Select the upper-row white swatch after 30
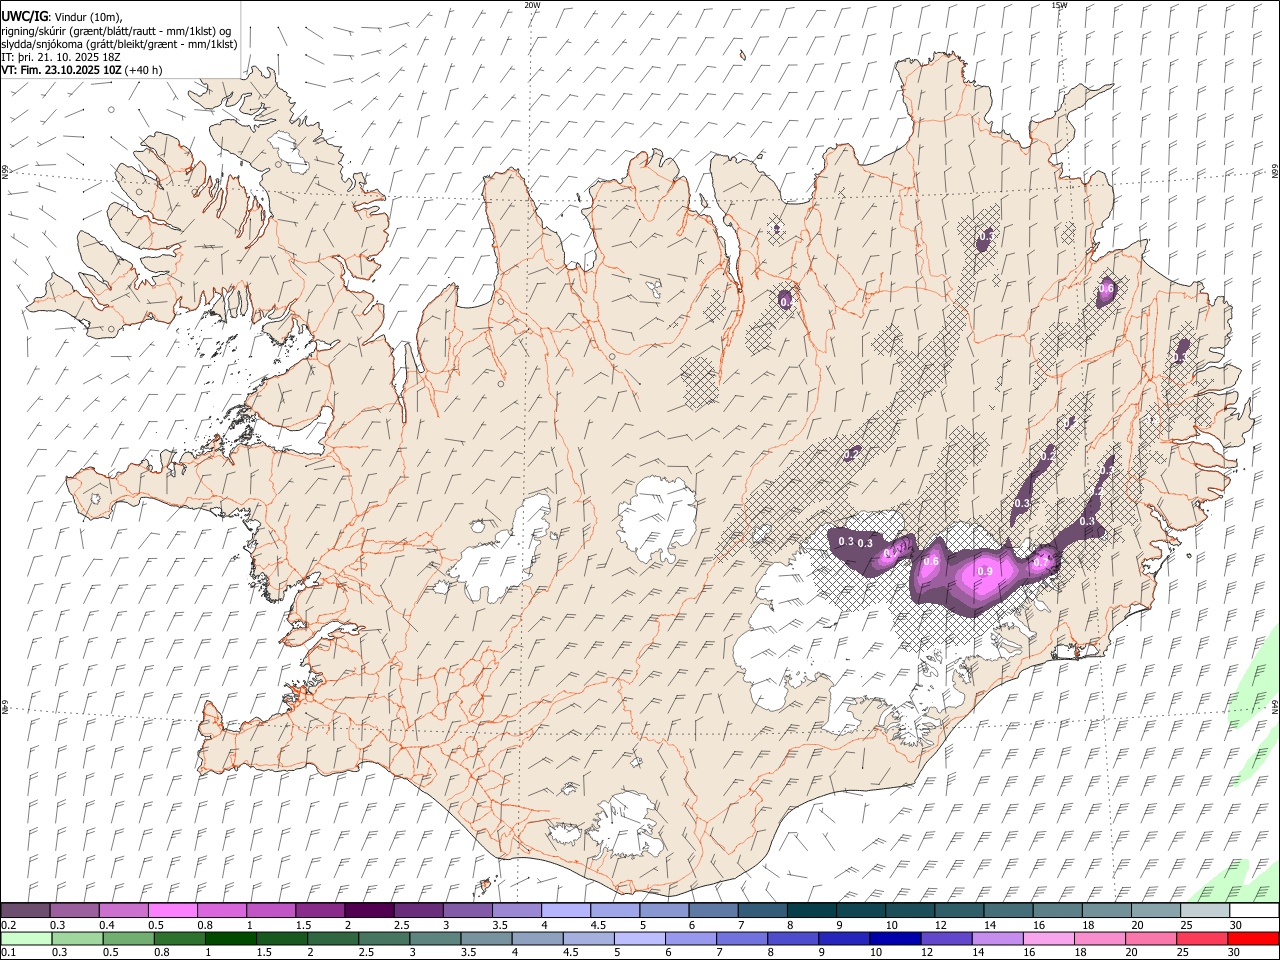 click(x=1254, y=911)
